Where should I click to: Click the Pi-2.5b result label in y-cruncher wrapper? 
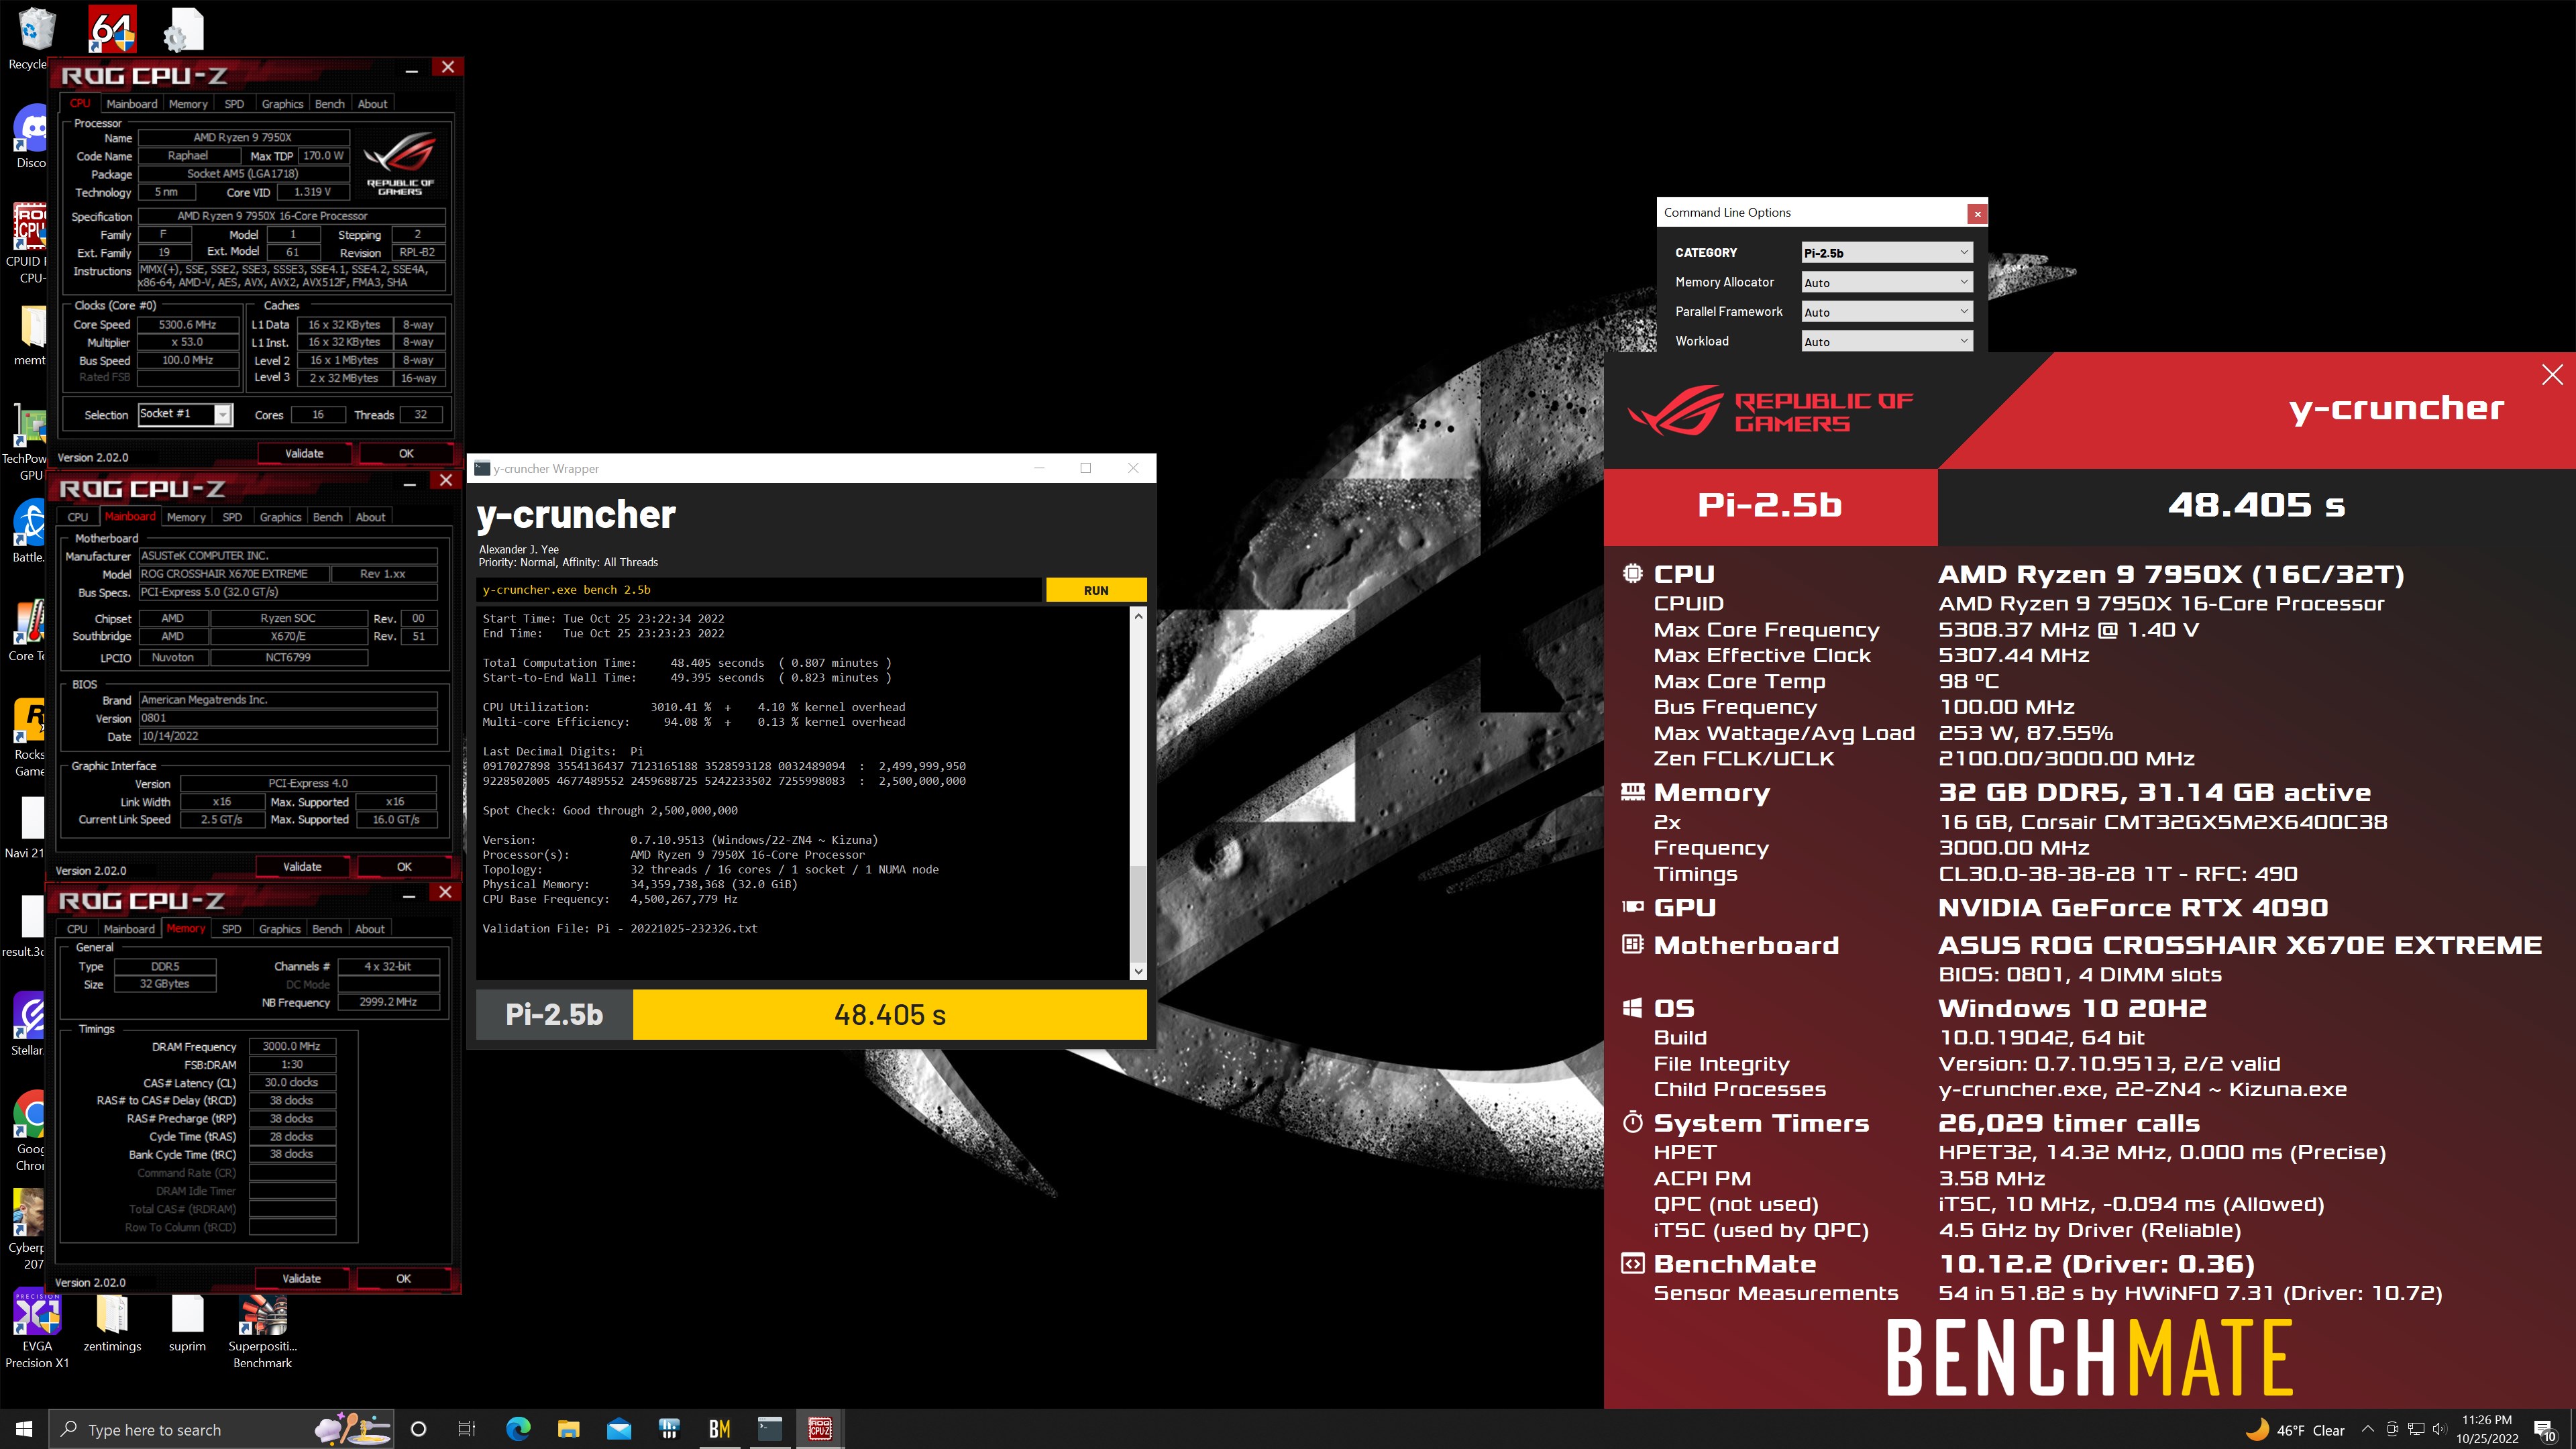click(x=554, y=1015)
